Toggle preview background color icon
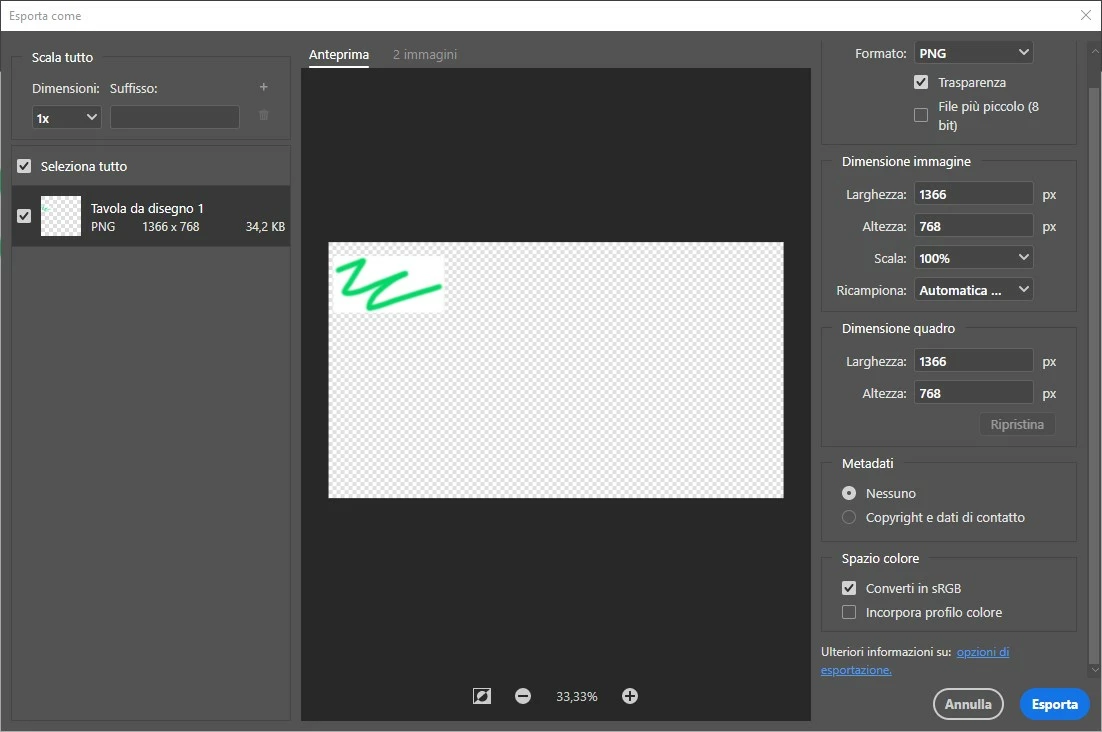This screenshot has width=1102, height=732. pos(481,696)
